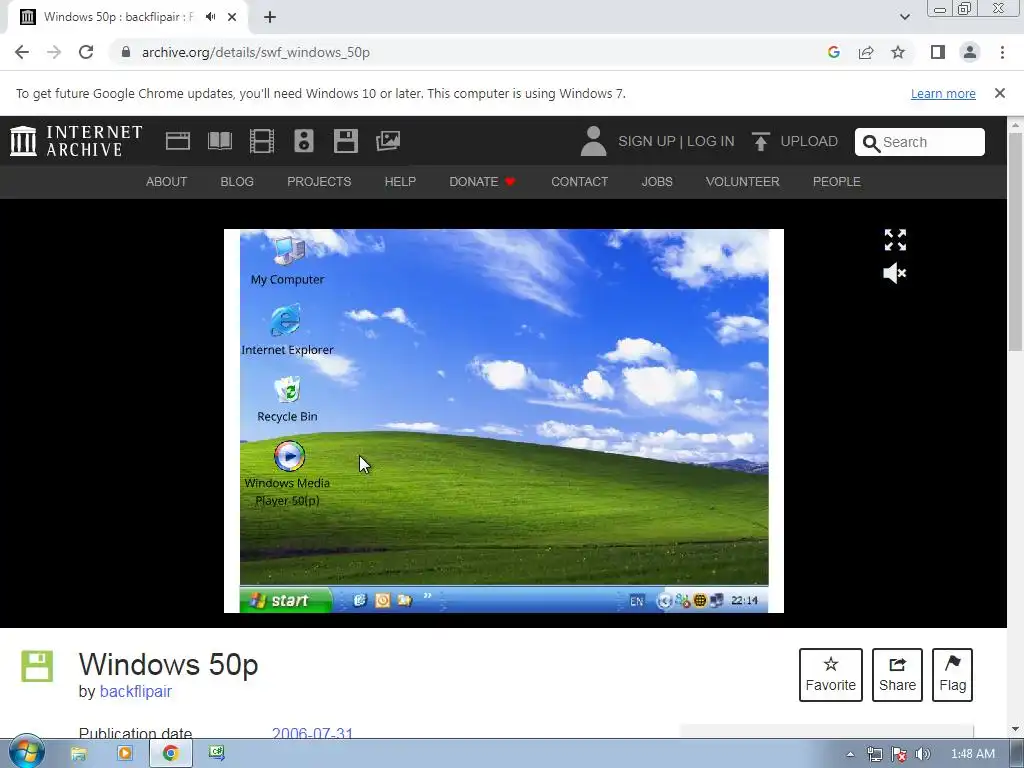Click the Google icon in address bar
The image size is (1024, 768).
click(833, 52)
